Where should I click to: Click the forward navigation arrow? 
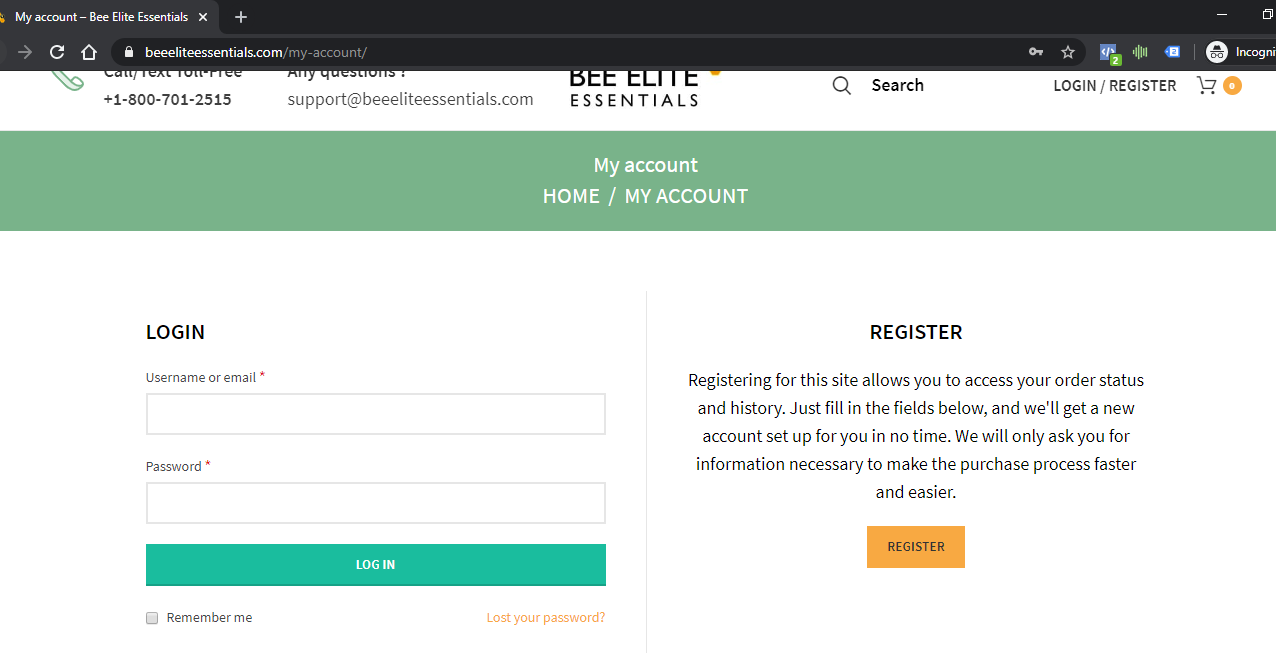(25, 52)
